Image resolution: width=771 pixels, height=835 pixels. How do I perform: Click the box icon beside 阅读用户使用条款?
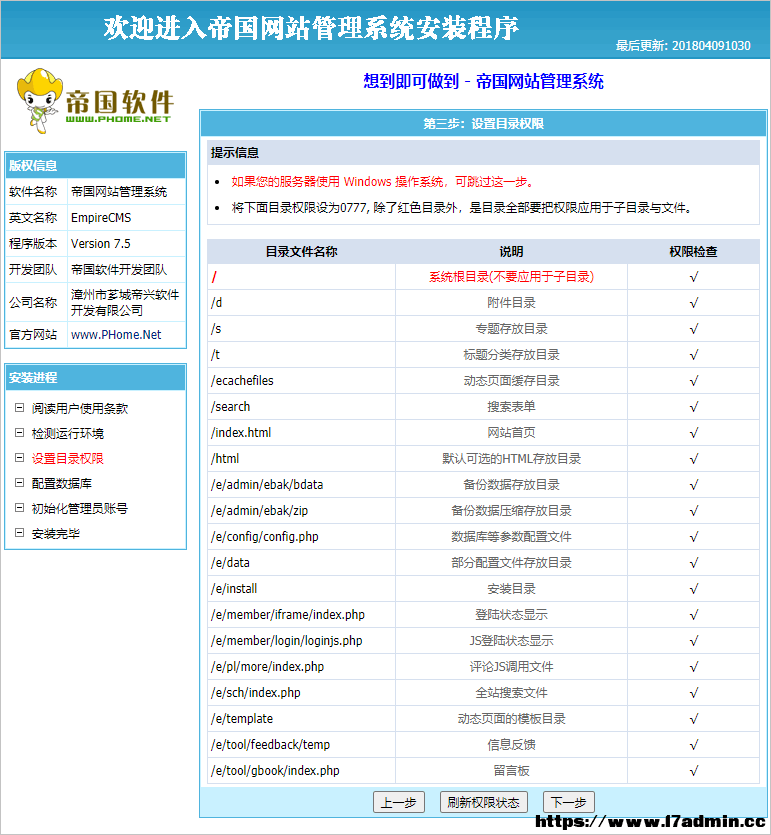[20, 407]
